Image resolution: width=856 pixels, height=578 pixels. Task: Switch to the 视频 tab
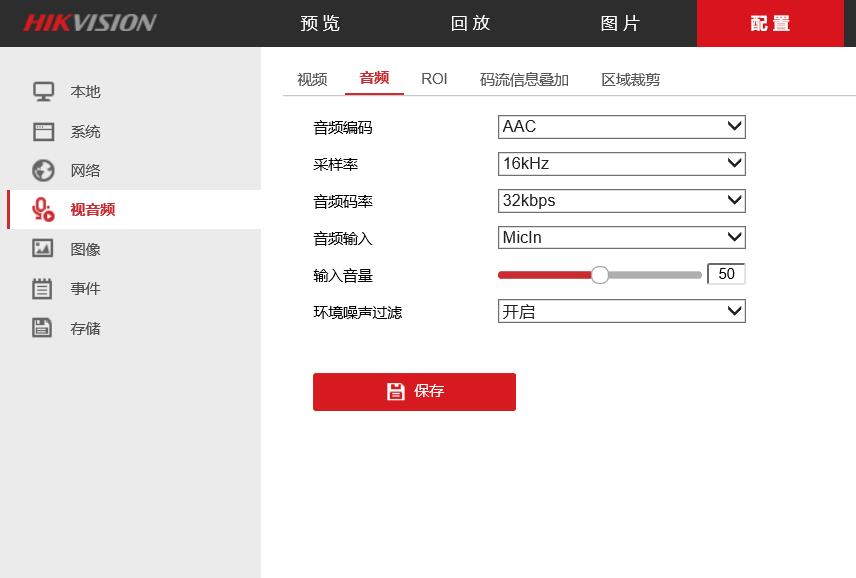point(312,79)
